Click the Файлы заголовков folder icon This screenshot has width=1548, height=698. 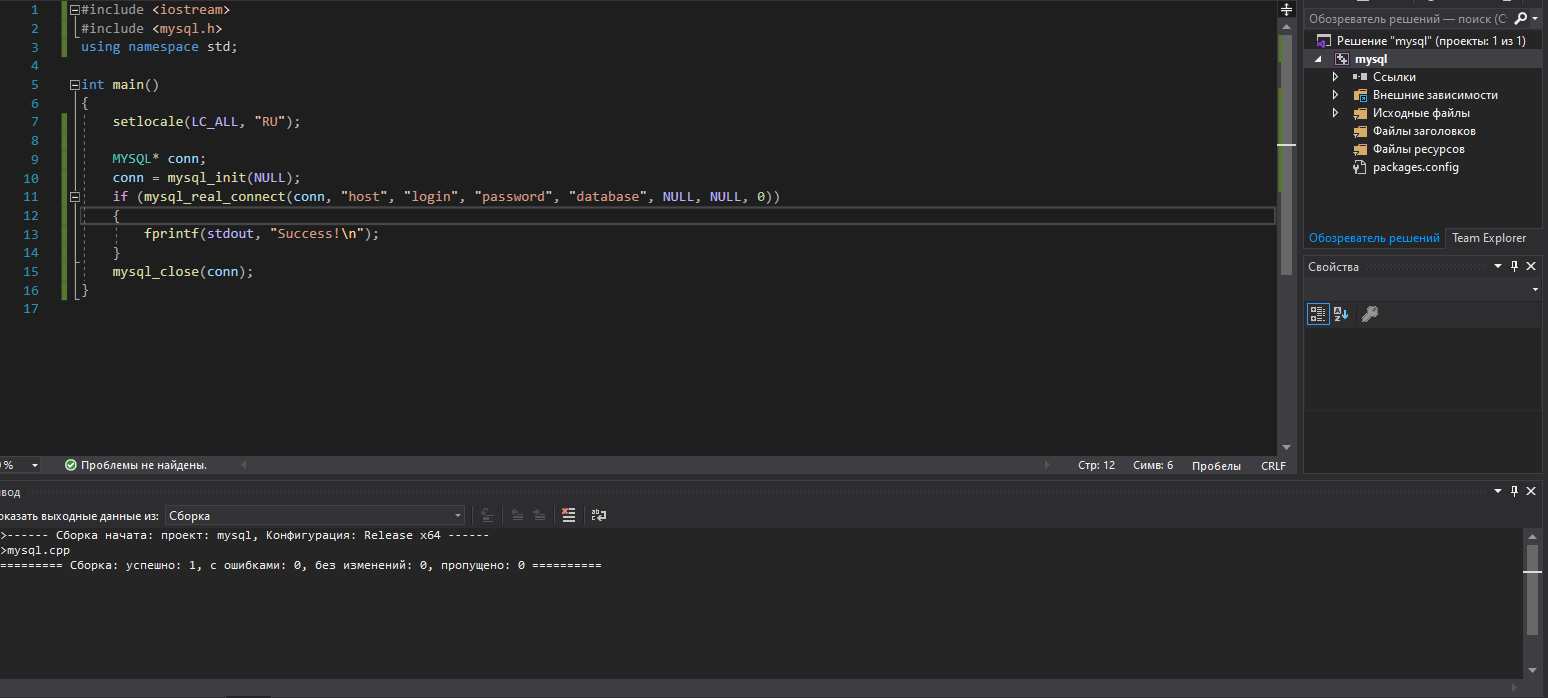pos(1360,131)
